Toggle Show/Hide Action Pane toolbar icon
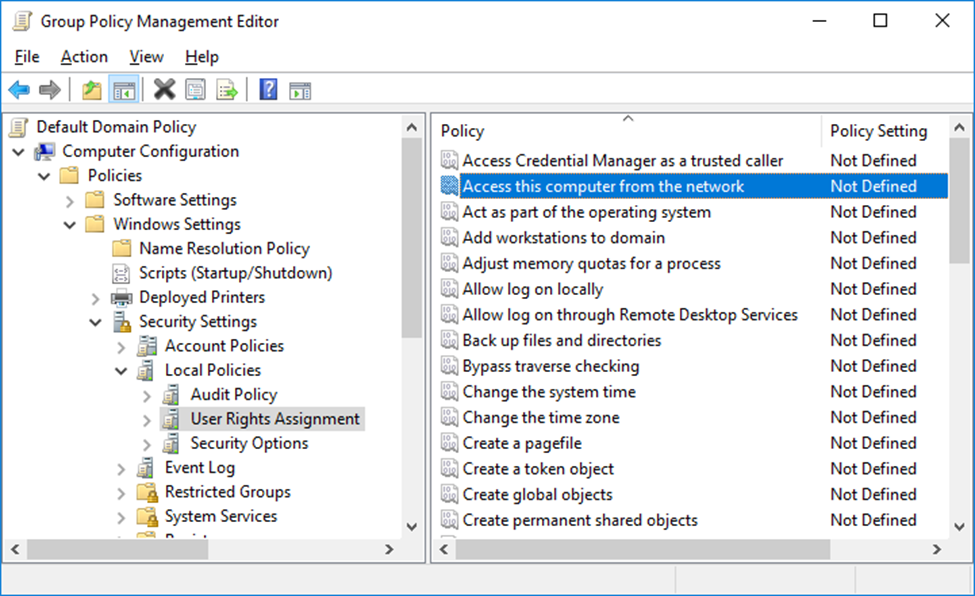The height and width of the screenshot is (596, 975). point(300,91)
